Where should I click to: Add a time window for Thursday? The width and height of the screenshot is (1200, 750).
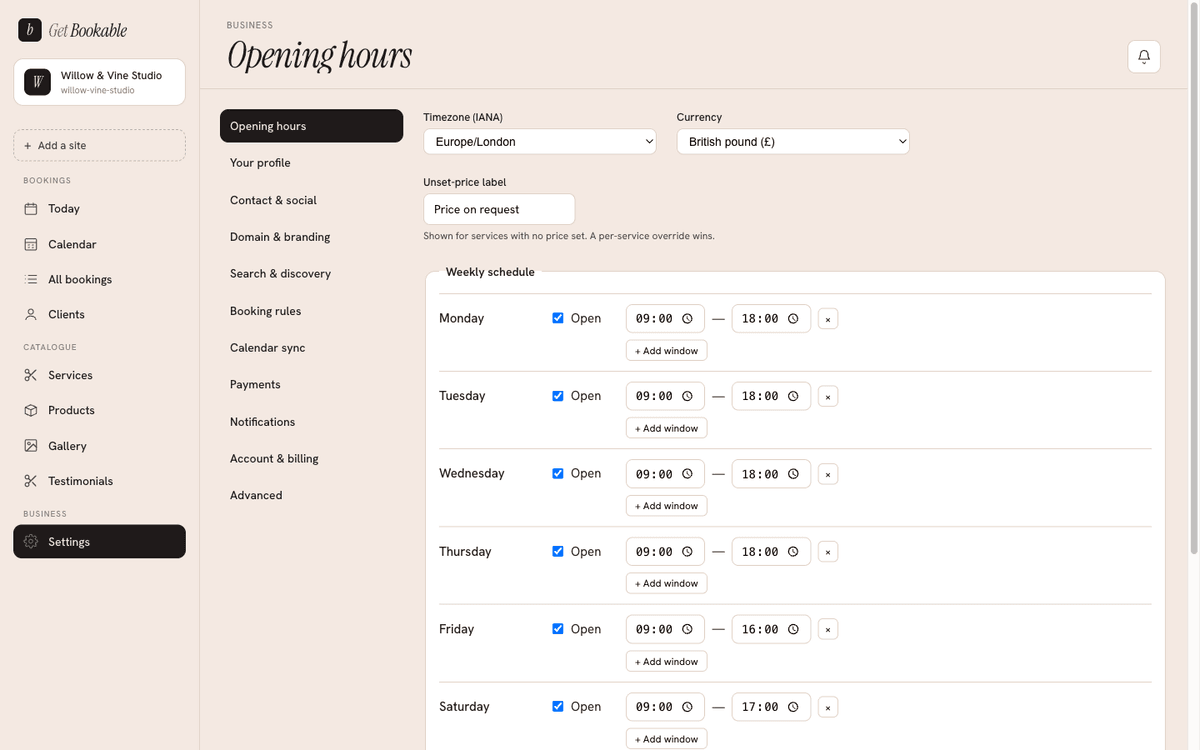pyautogui.click(x=667, y=583)
